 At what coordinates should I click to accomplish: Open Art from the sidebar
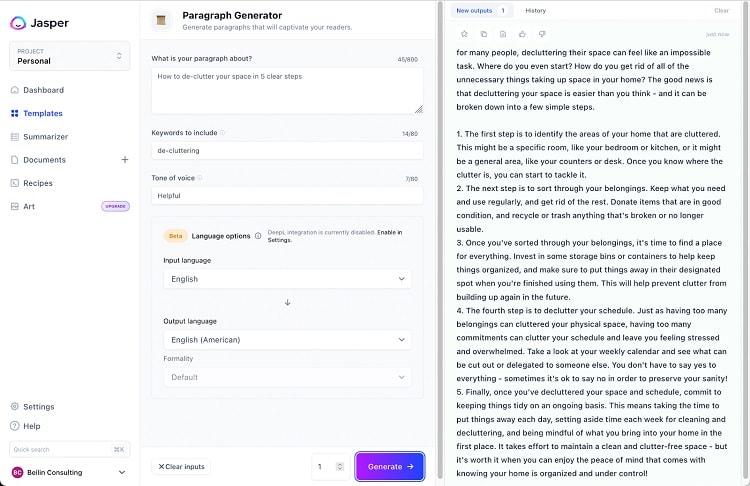[29, 207]
